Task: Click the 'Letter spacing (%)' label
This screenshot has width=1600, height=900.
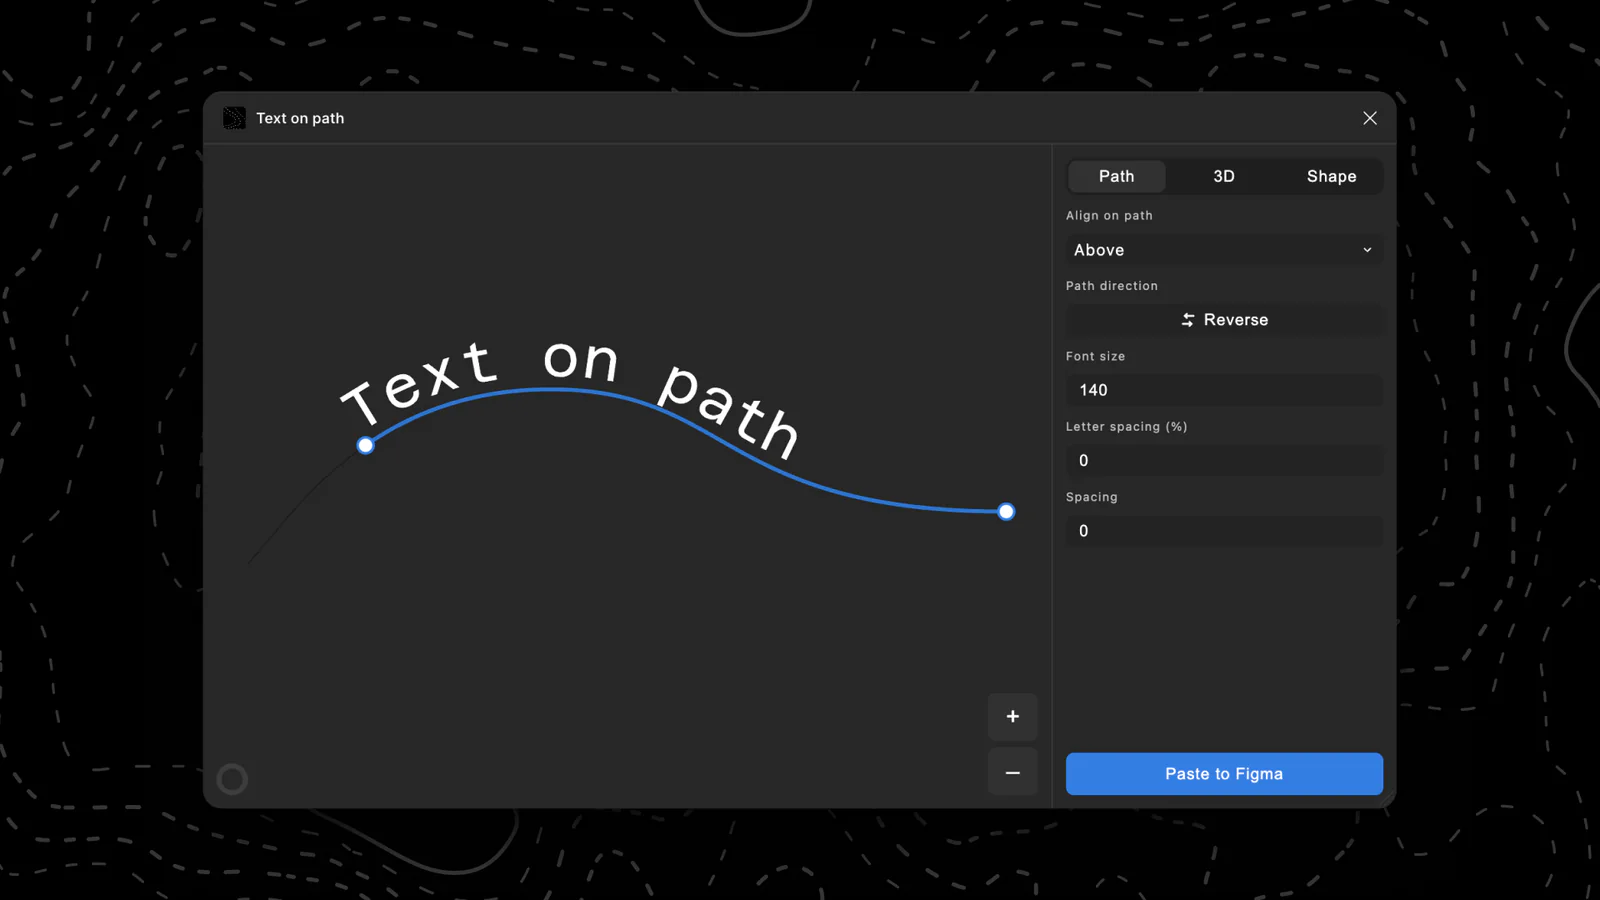Action: coord(1127,427)
